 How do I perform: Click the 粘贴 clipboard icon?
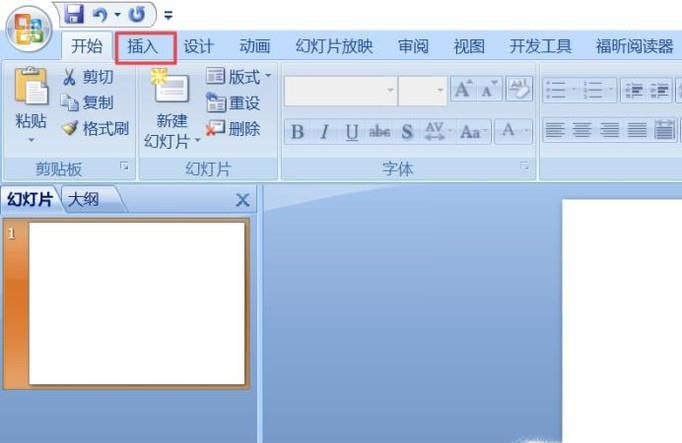click(31, 86)
